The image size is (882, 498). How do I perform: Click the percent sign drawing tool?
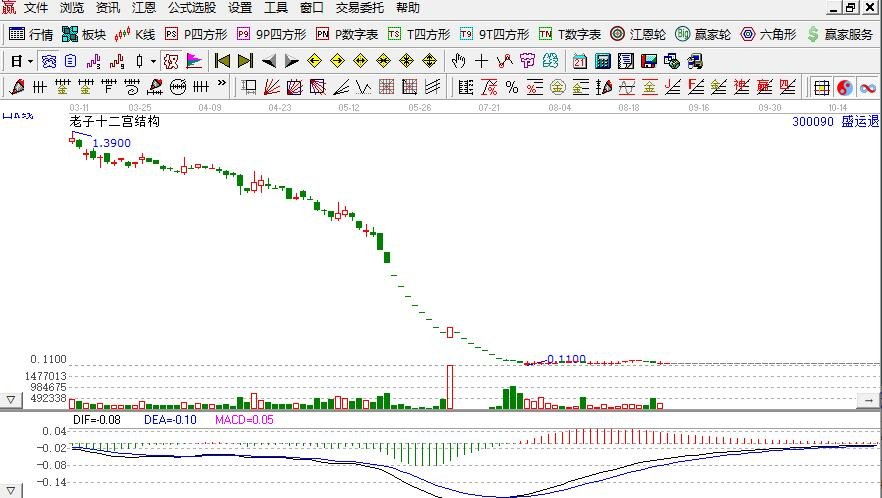[511, 87]
